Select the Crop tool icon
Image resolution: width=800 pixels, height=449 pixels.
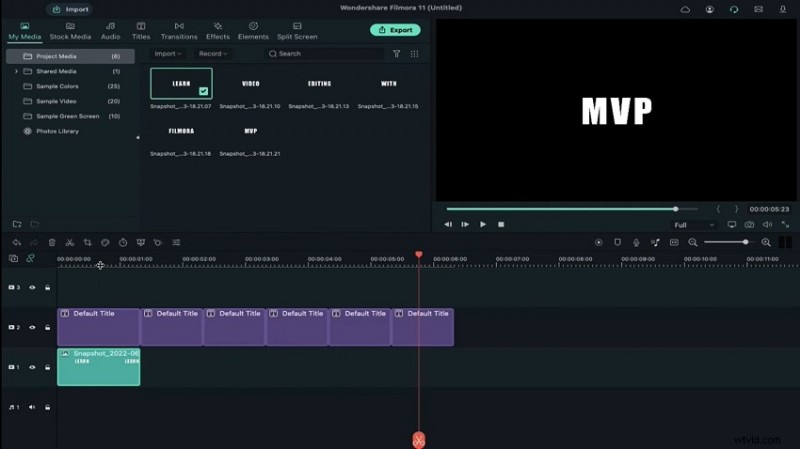[x=88, y=242]
